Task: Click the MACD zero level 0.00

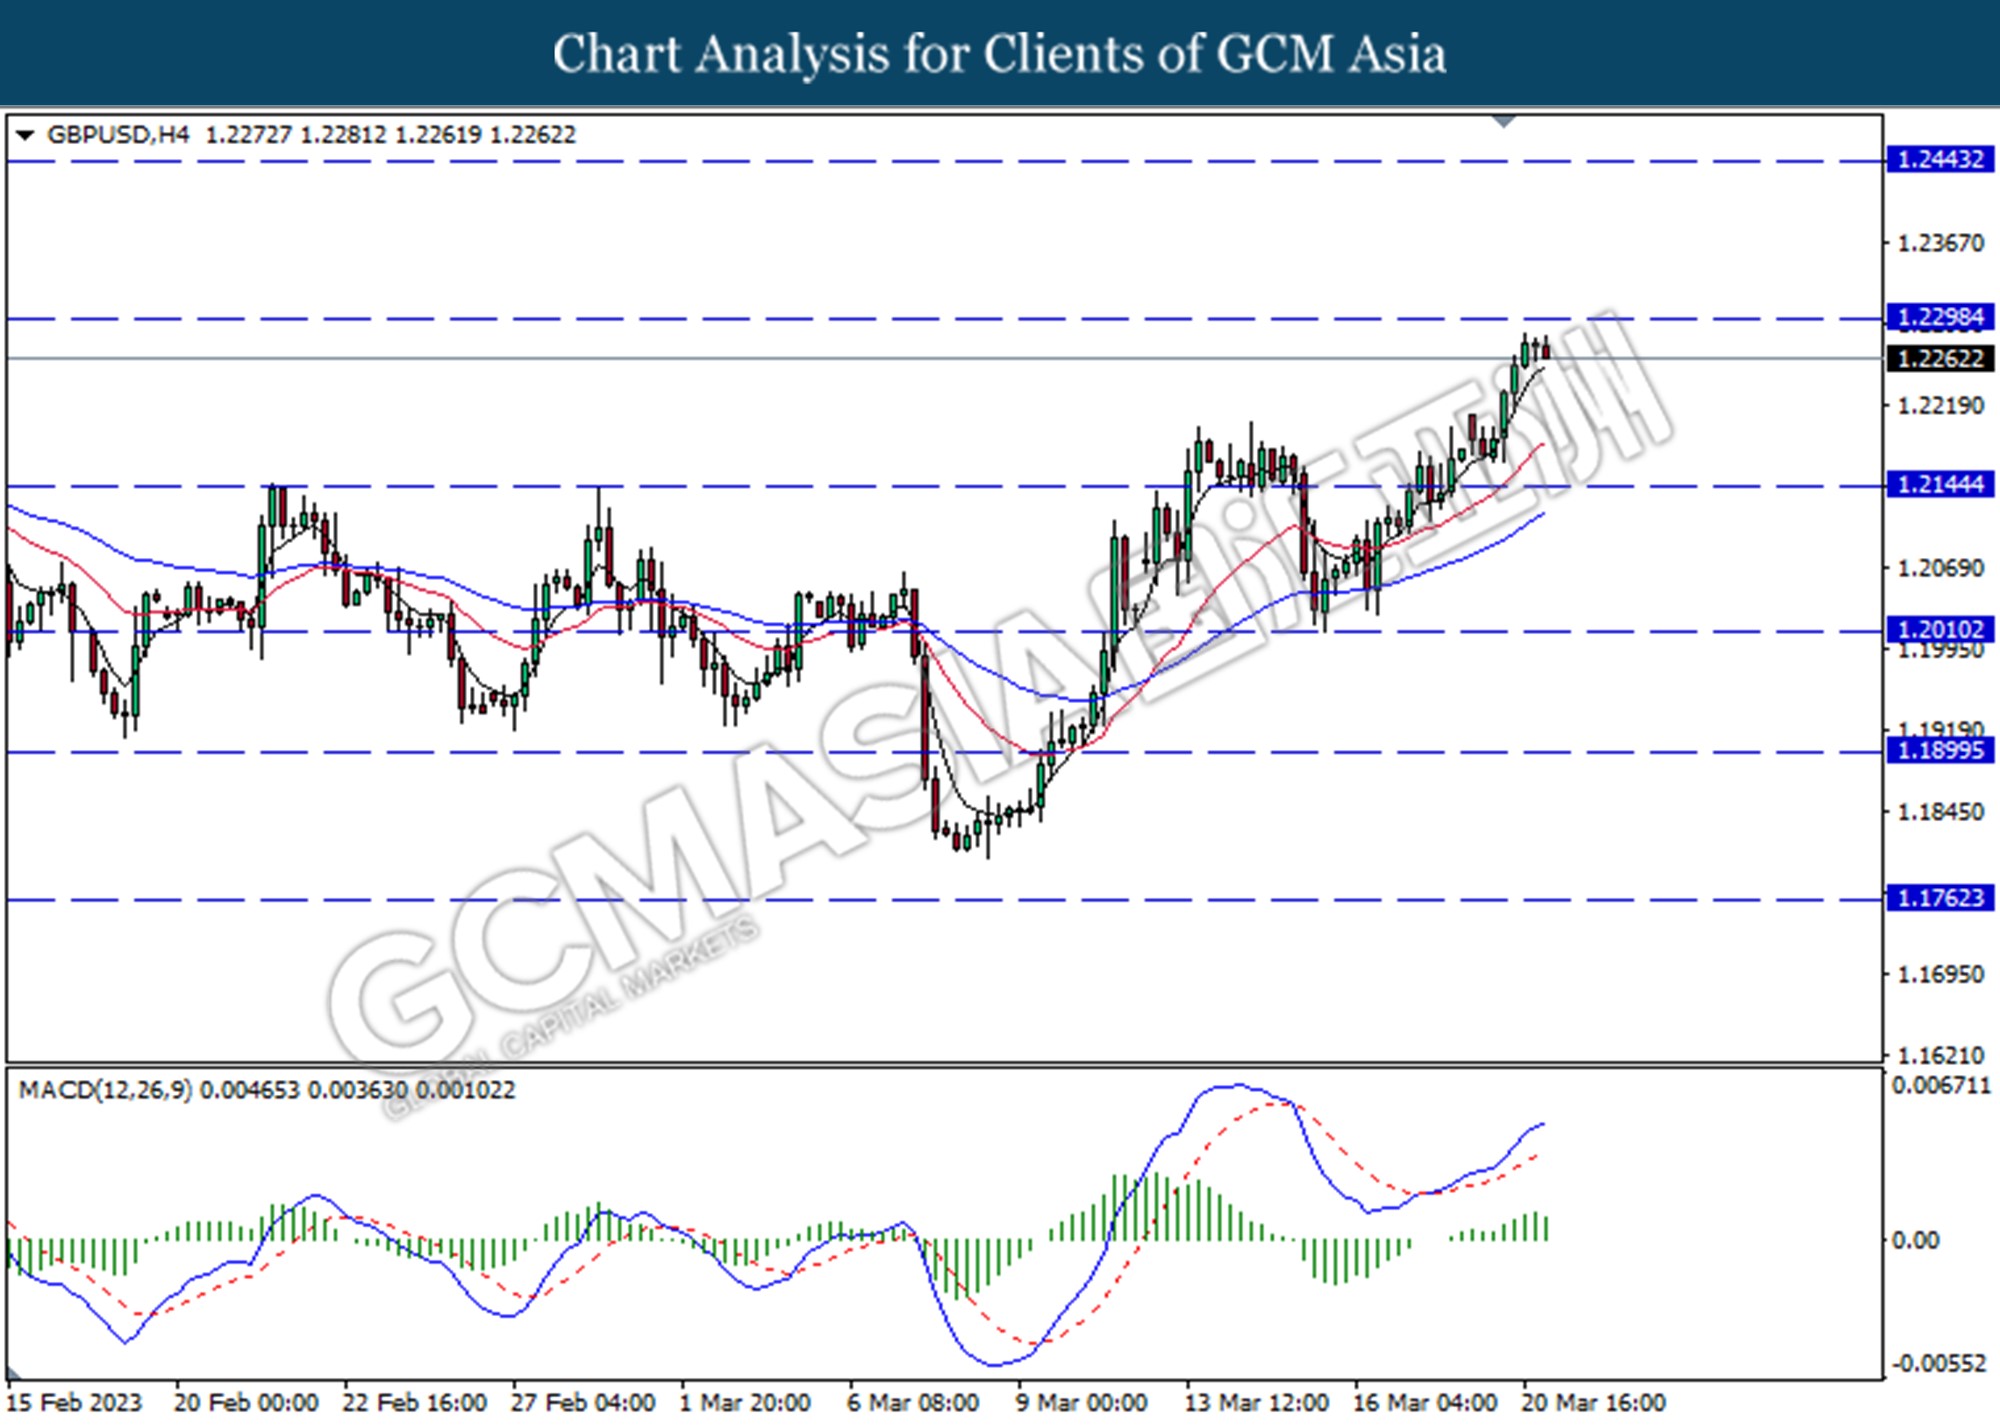Action: (x=1915, y=1240)
